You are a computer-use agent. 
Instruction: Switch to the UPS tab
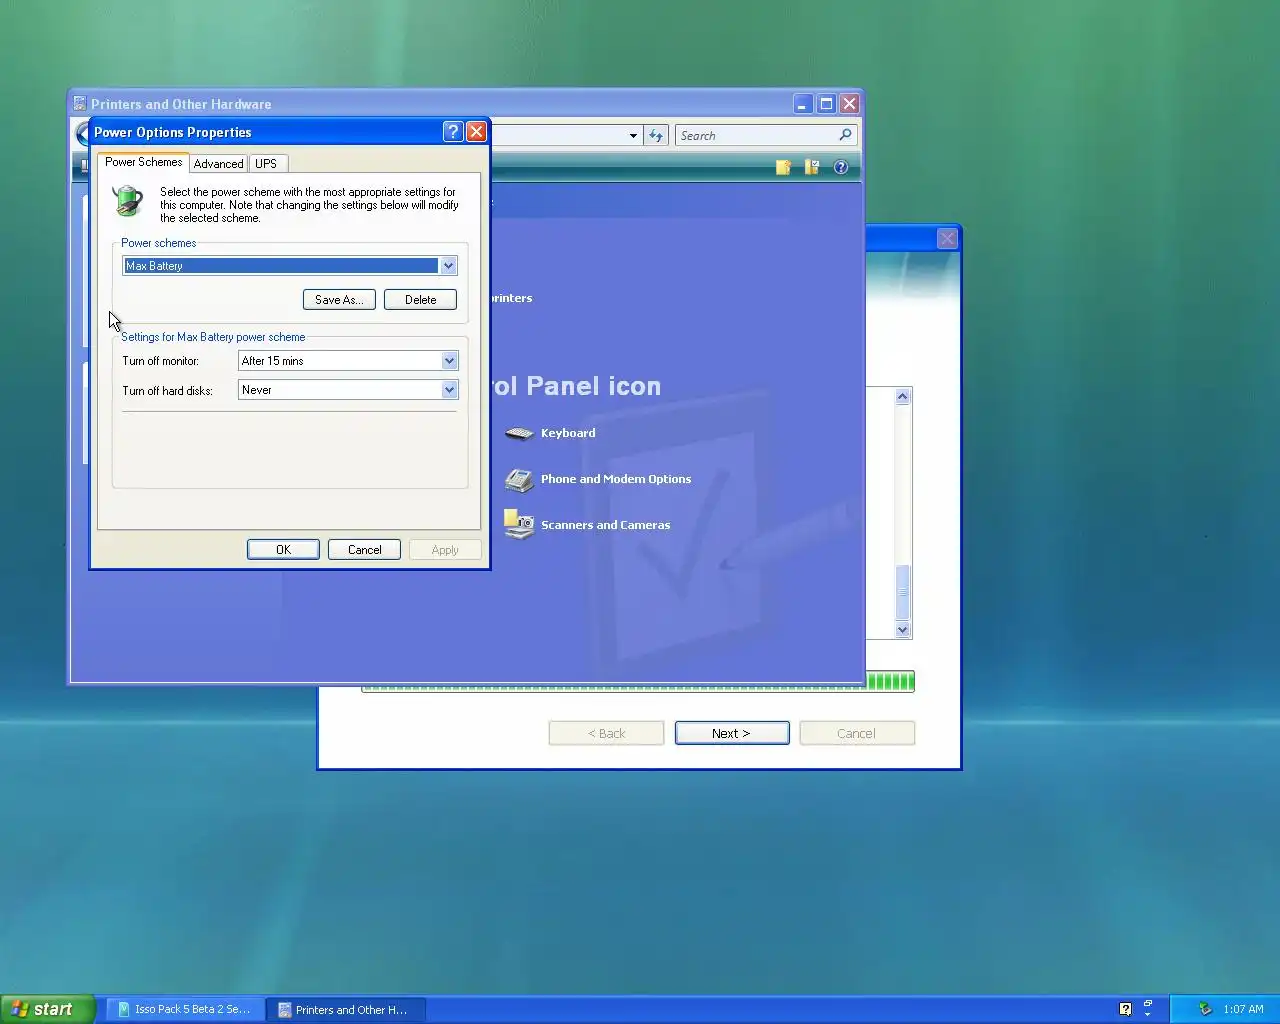266,164
